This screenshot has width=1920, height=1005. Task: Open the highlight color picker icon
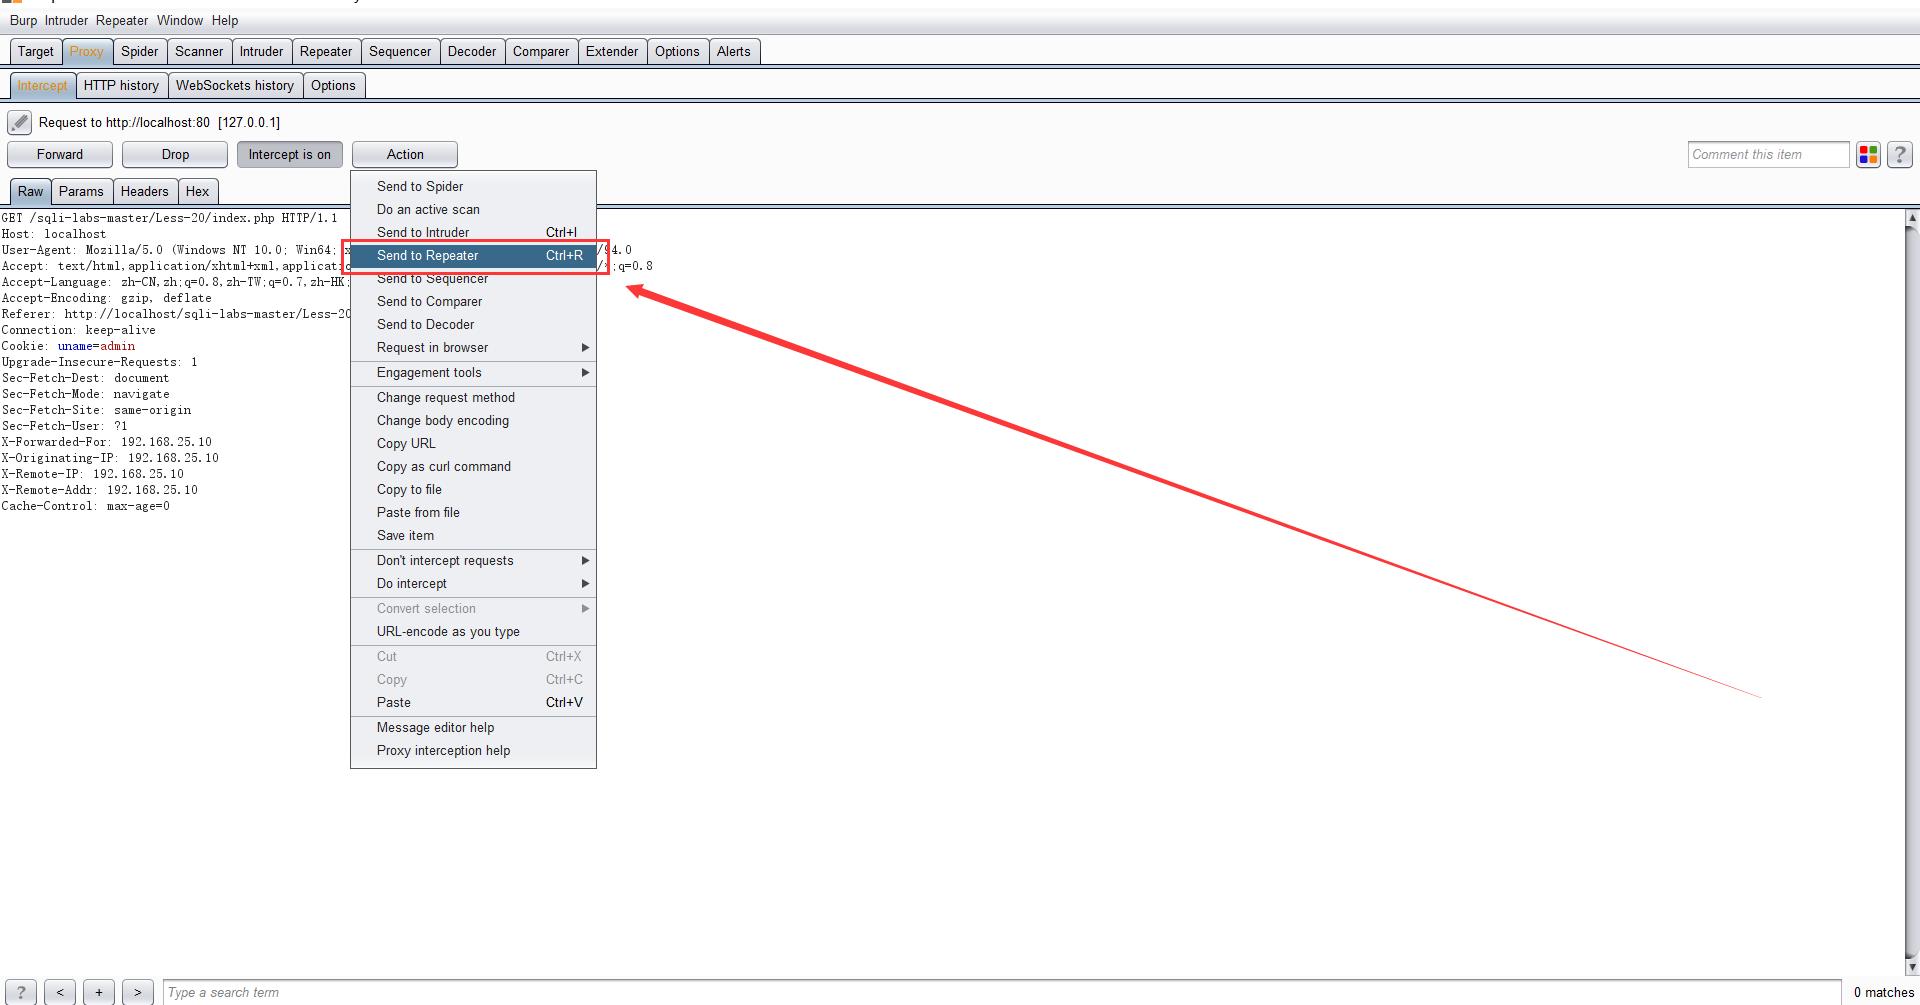click(x=1868, y=154)
